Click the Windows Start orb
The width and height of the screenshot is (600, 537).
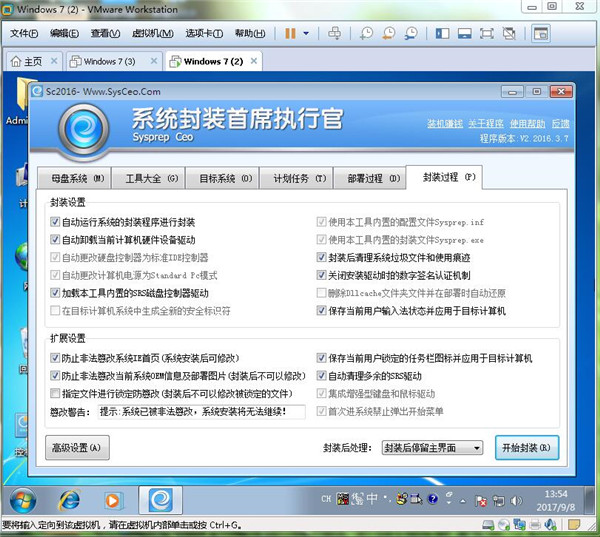(x=23, y=501)
